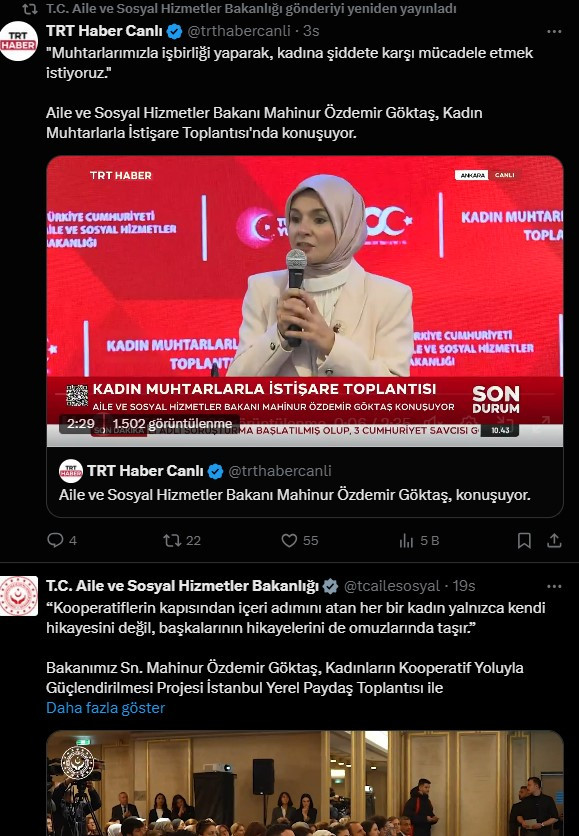Open more options for Bakanlık tweet

(554, 586)
